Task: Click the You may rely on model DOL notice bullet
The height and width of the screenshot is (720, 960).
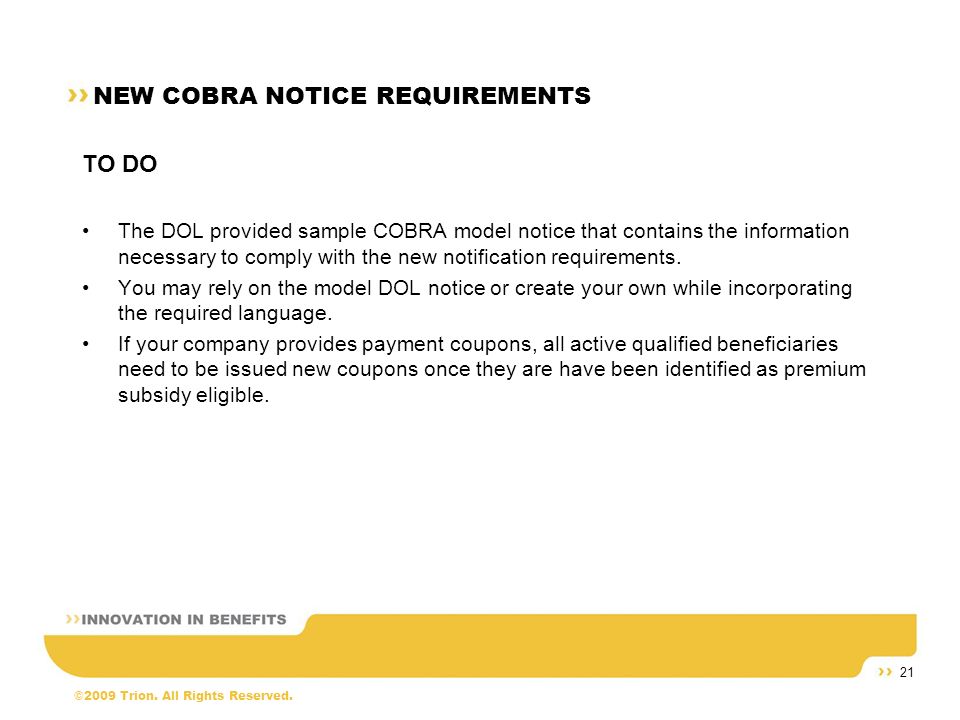Action: [485, 300]
